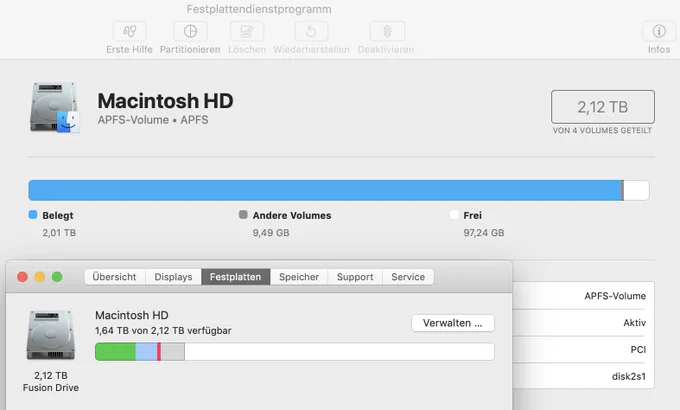Click the 'APFS-Volume' info row value
680x410 pixels.
click(x=615, y=296)
